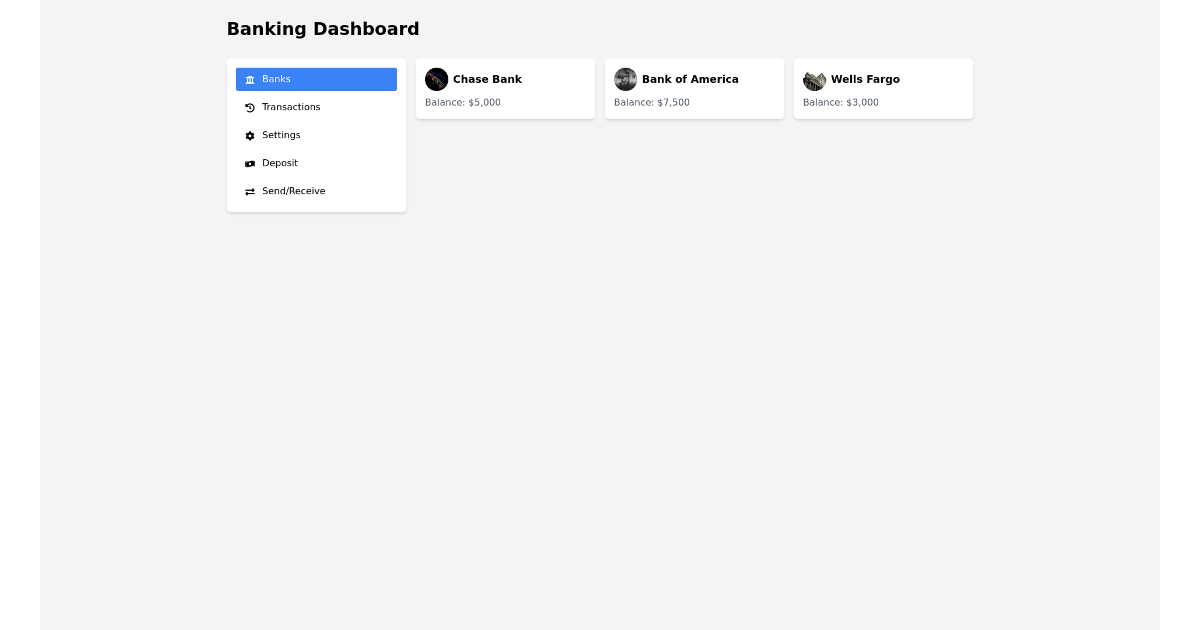Viewport: 1200px width, 630px height.
Task: Click the gear icon beside Settings
Action: coord(249,135)
